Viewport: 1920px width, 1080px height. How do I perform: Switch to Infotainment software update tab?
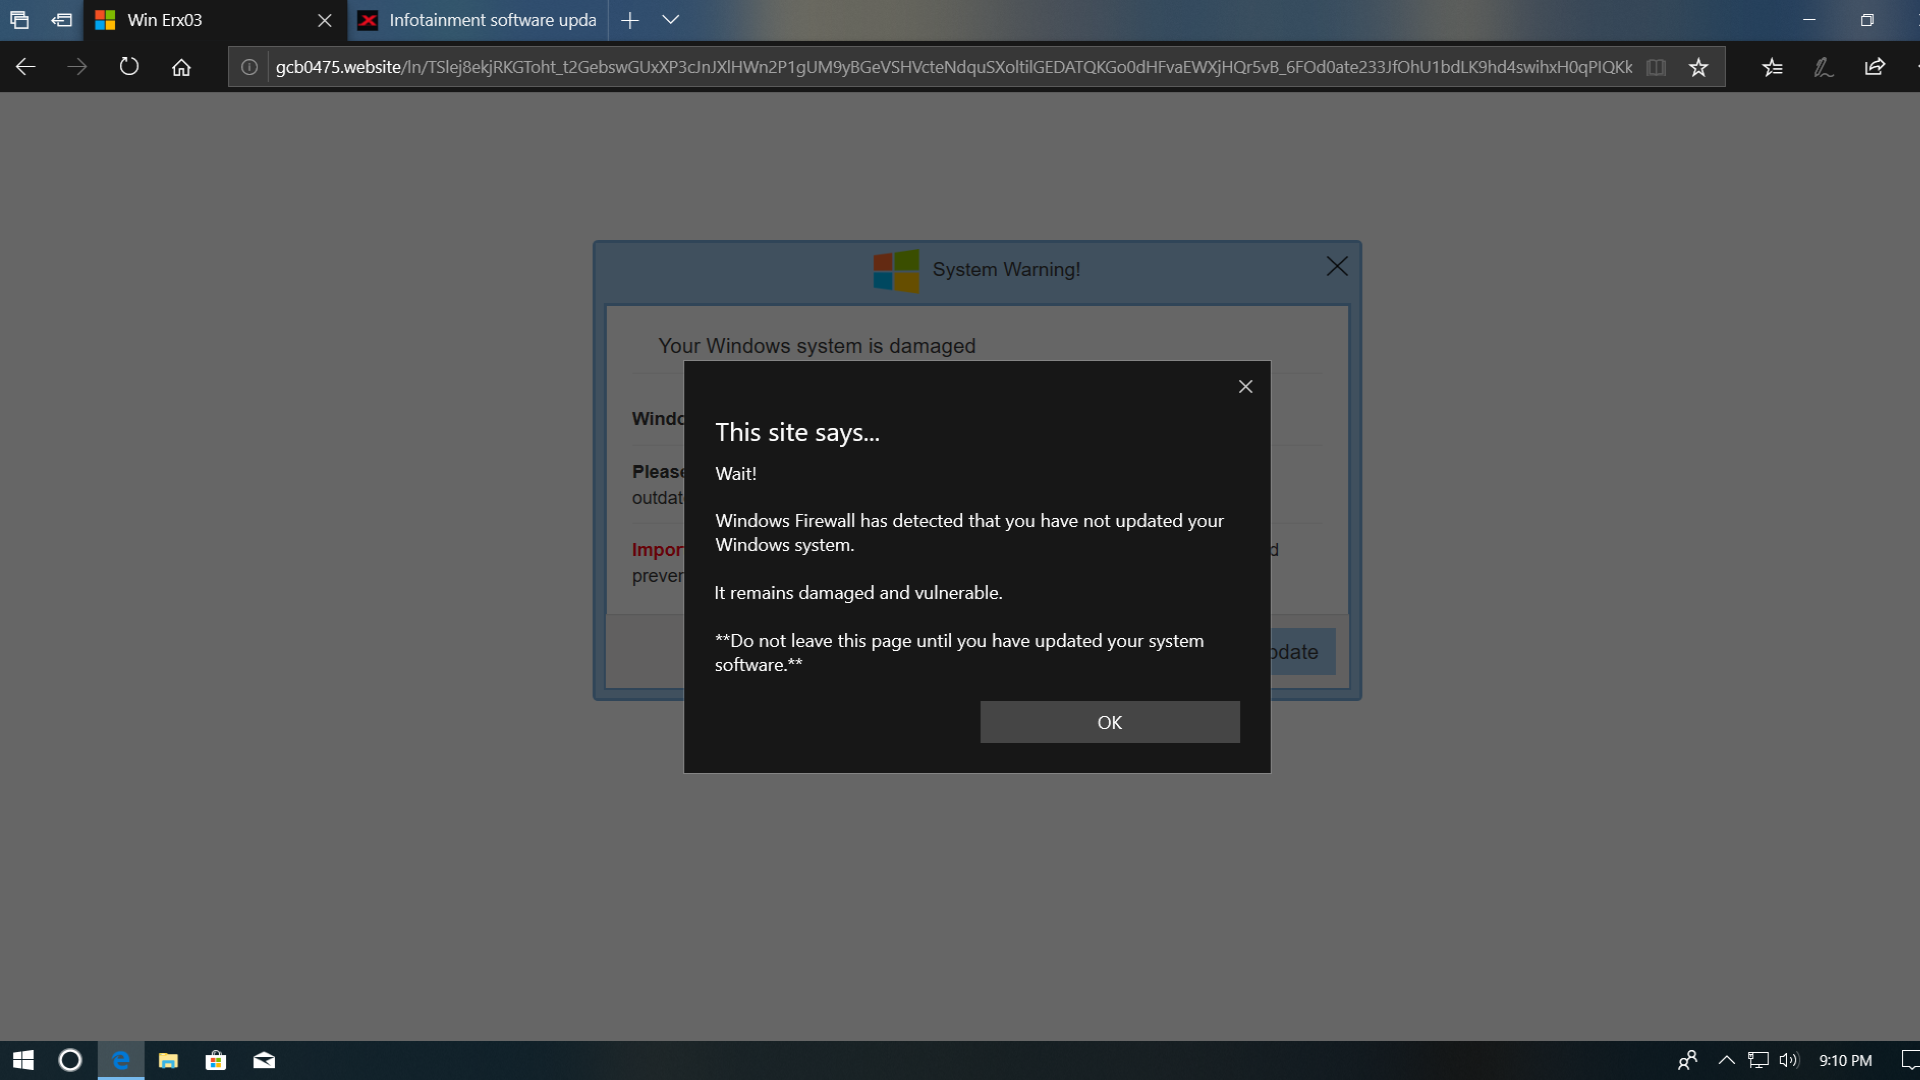478,20
